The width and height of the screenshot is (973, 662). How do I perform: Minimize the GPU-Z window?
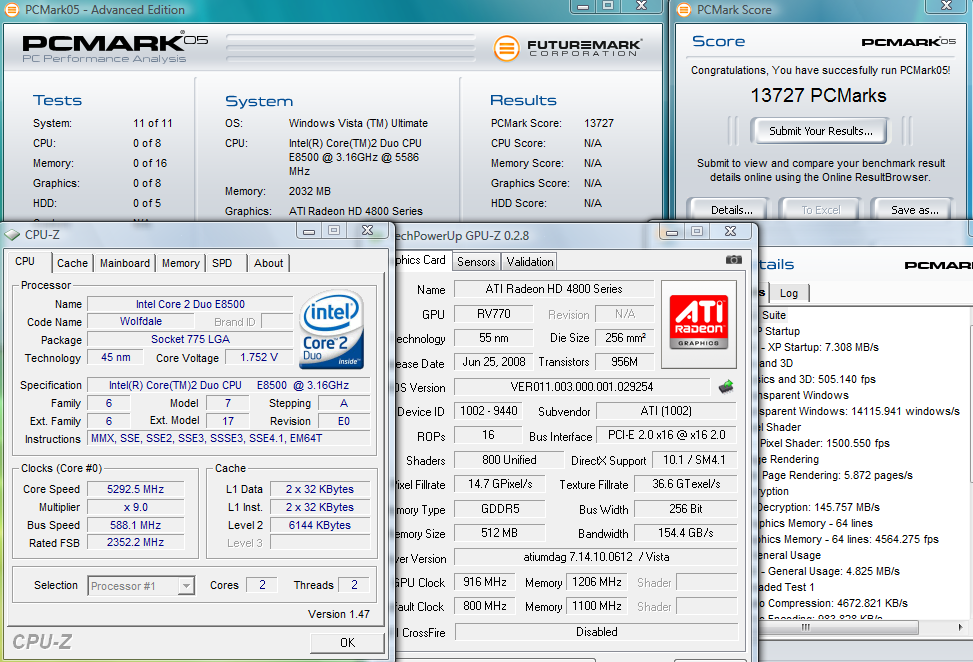pyautogui.click(x=672, y=232)
